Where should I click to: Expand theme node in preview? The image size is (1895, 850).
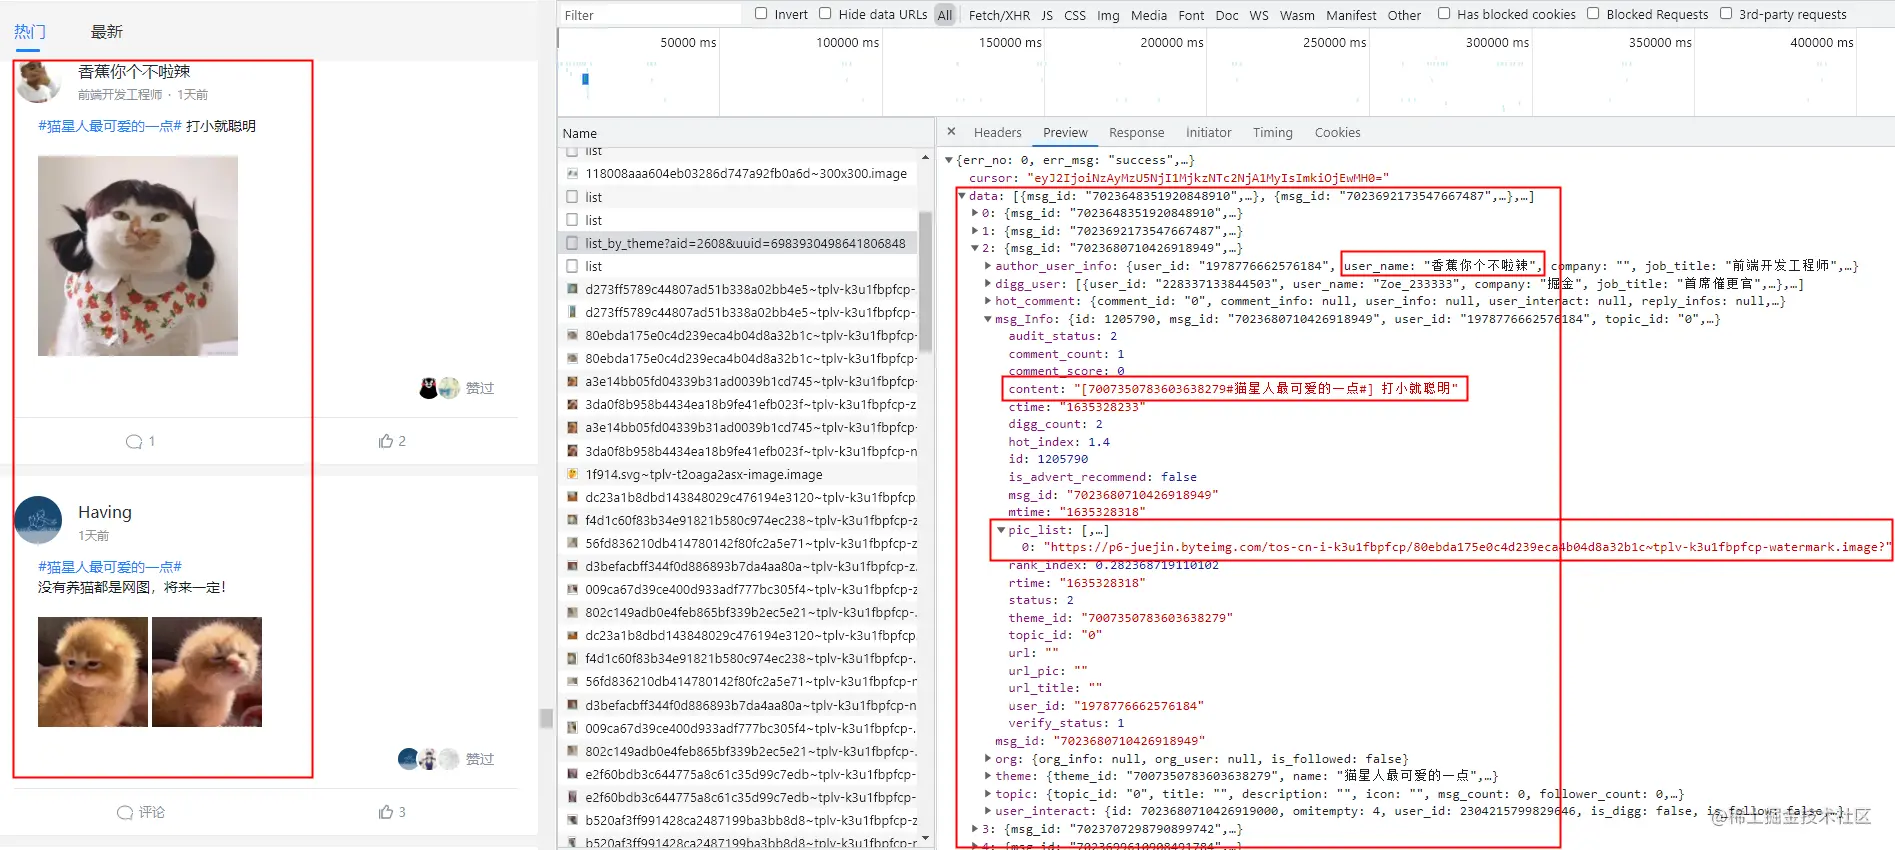[988, 776]
